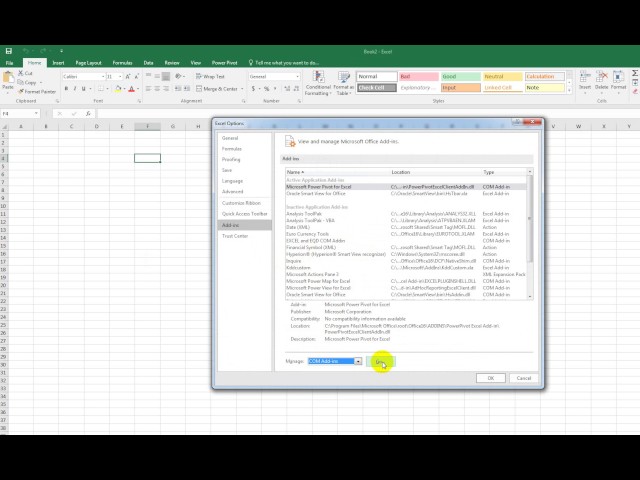Click Align Left icon
The image size is (640, 480).
[149, 89]
